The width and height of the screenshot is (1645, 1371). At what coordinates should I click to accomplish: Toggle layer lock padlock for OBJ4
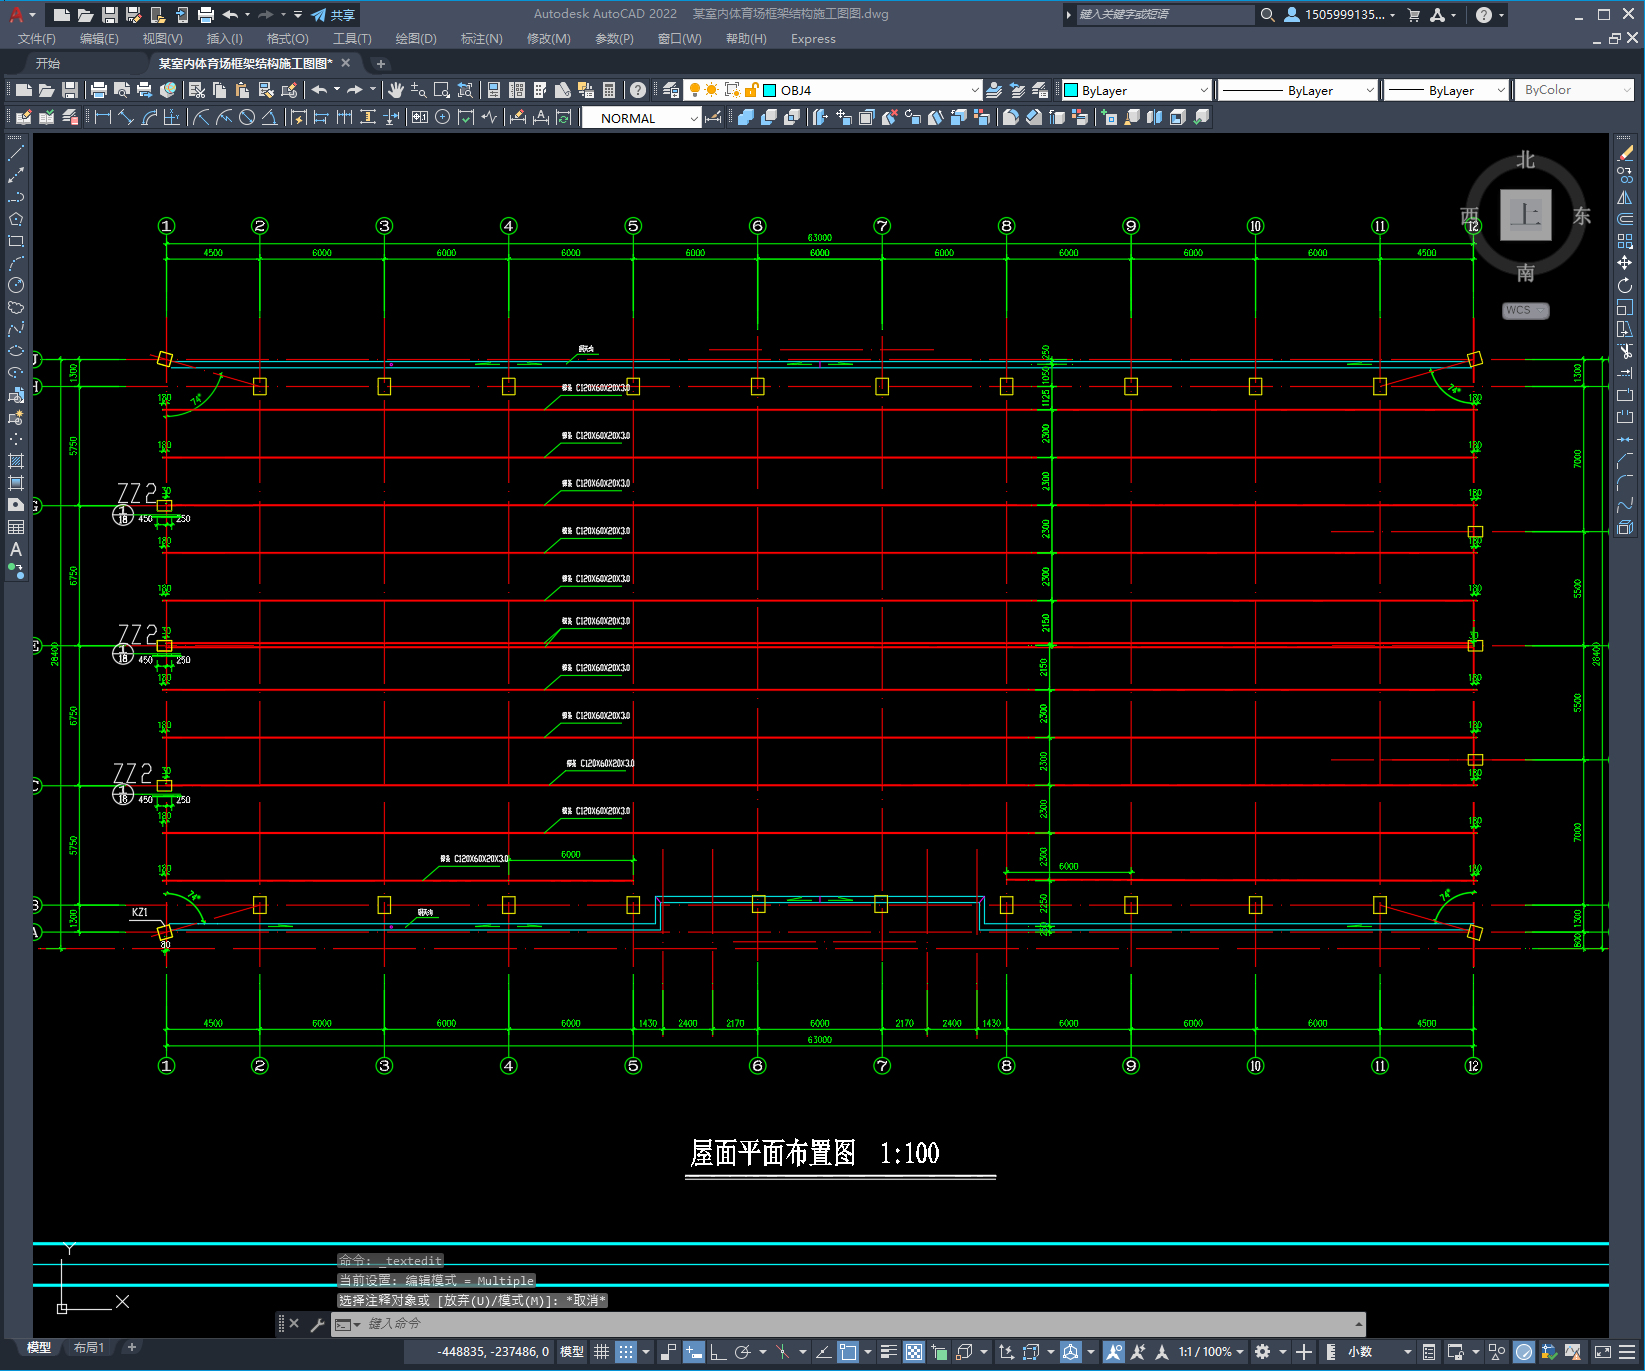tap(751, 90)
